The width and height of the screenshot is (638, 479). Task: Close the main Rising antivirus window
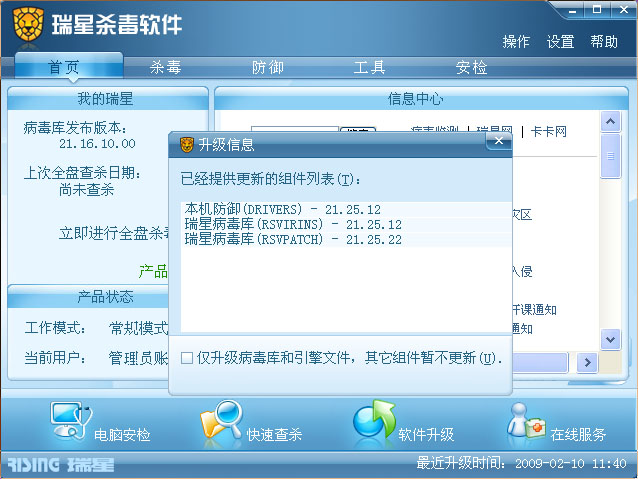(623, 10)
